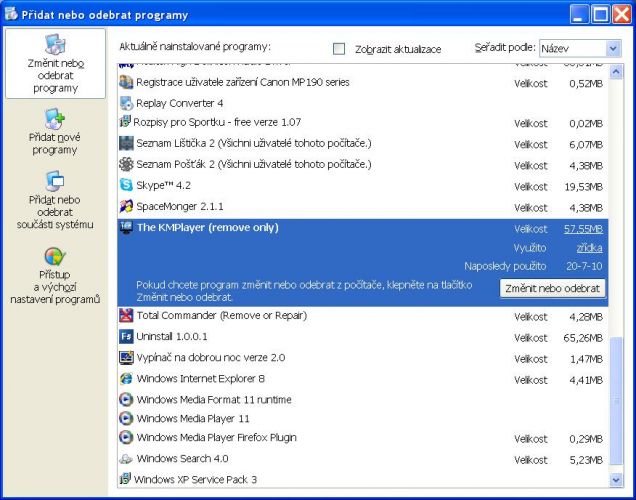Click the 65,26MB size of Uninstall

coord(583,338)
